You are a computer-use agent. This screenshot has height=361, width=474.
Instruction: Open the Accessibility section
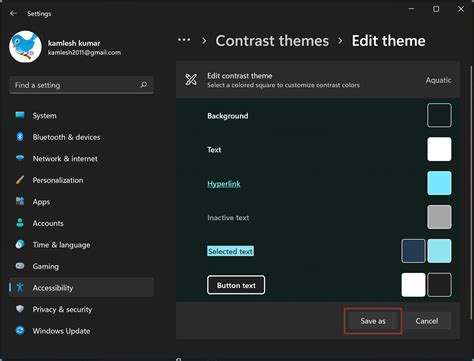82,287
